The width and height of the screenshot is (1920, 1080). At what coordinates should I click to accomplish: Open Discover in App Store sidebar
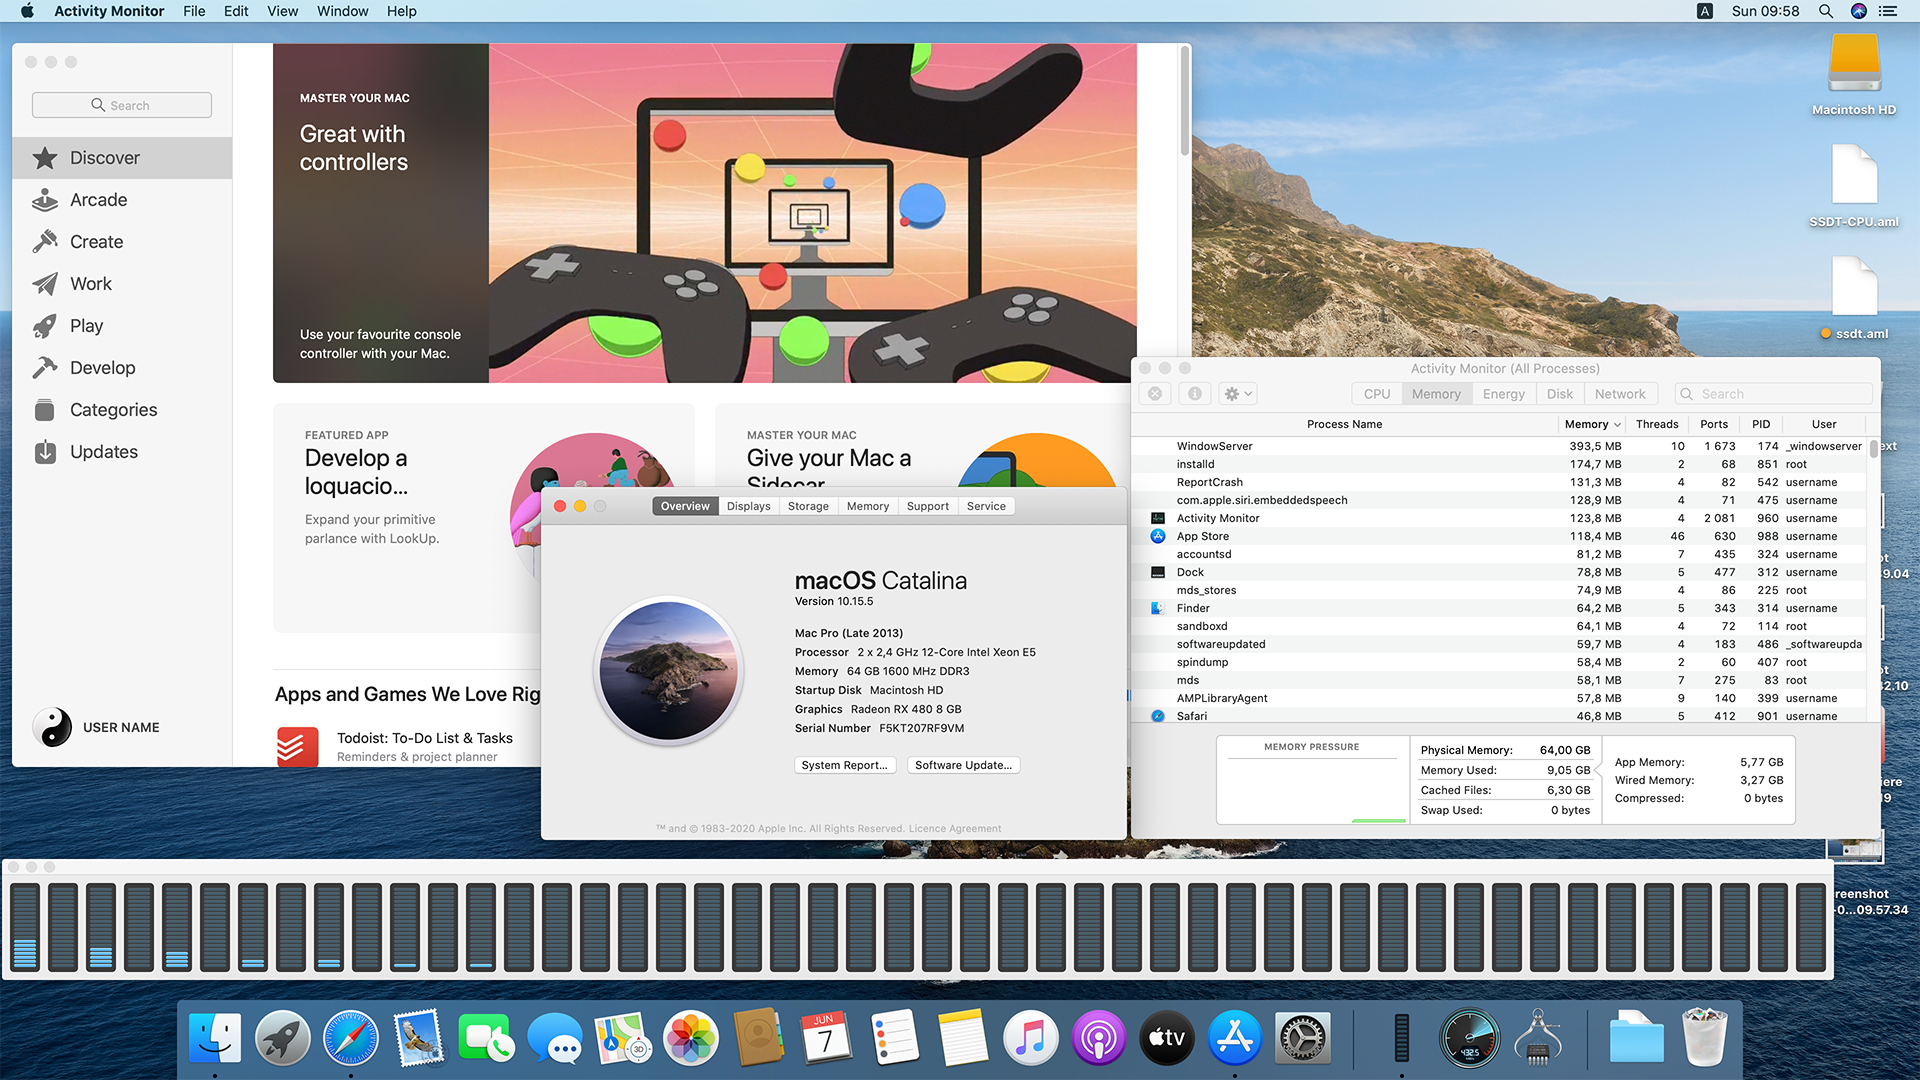(x=122, y=158)
